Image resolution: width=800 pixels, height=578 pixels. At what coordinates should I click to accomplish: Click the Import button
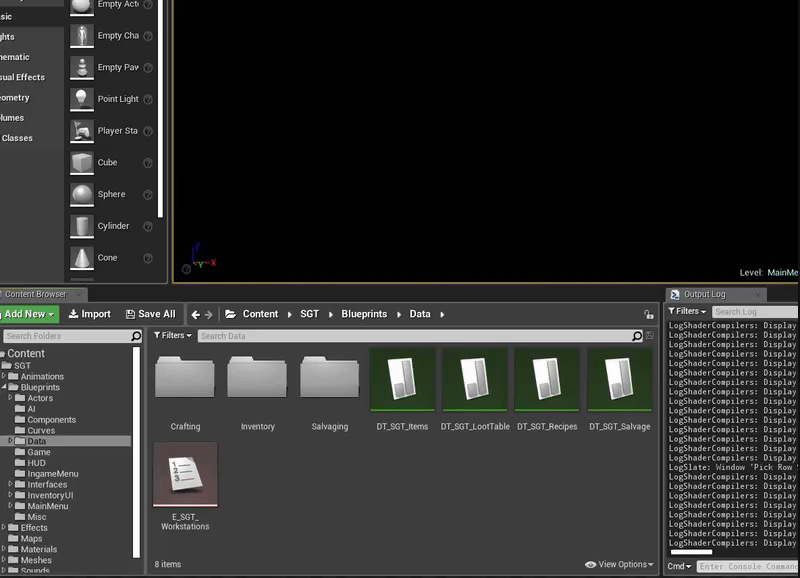click(90, 314)
